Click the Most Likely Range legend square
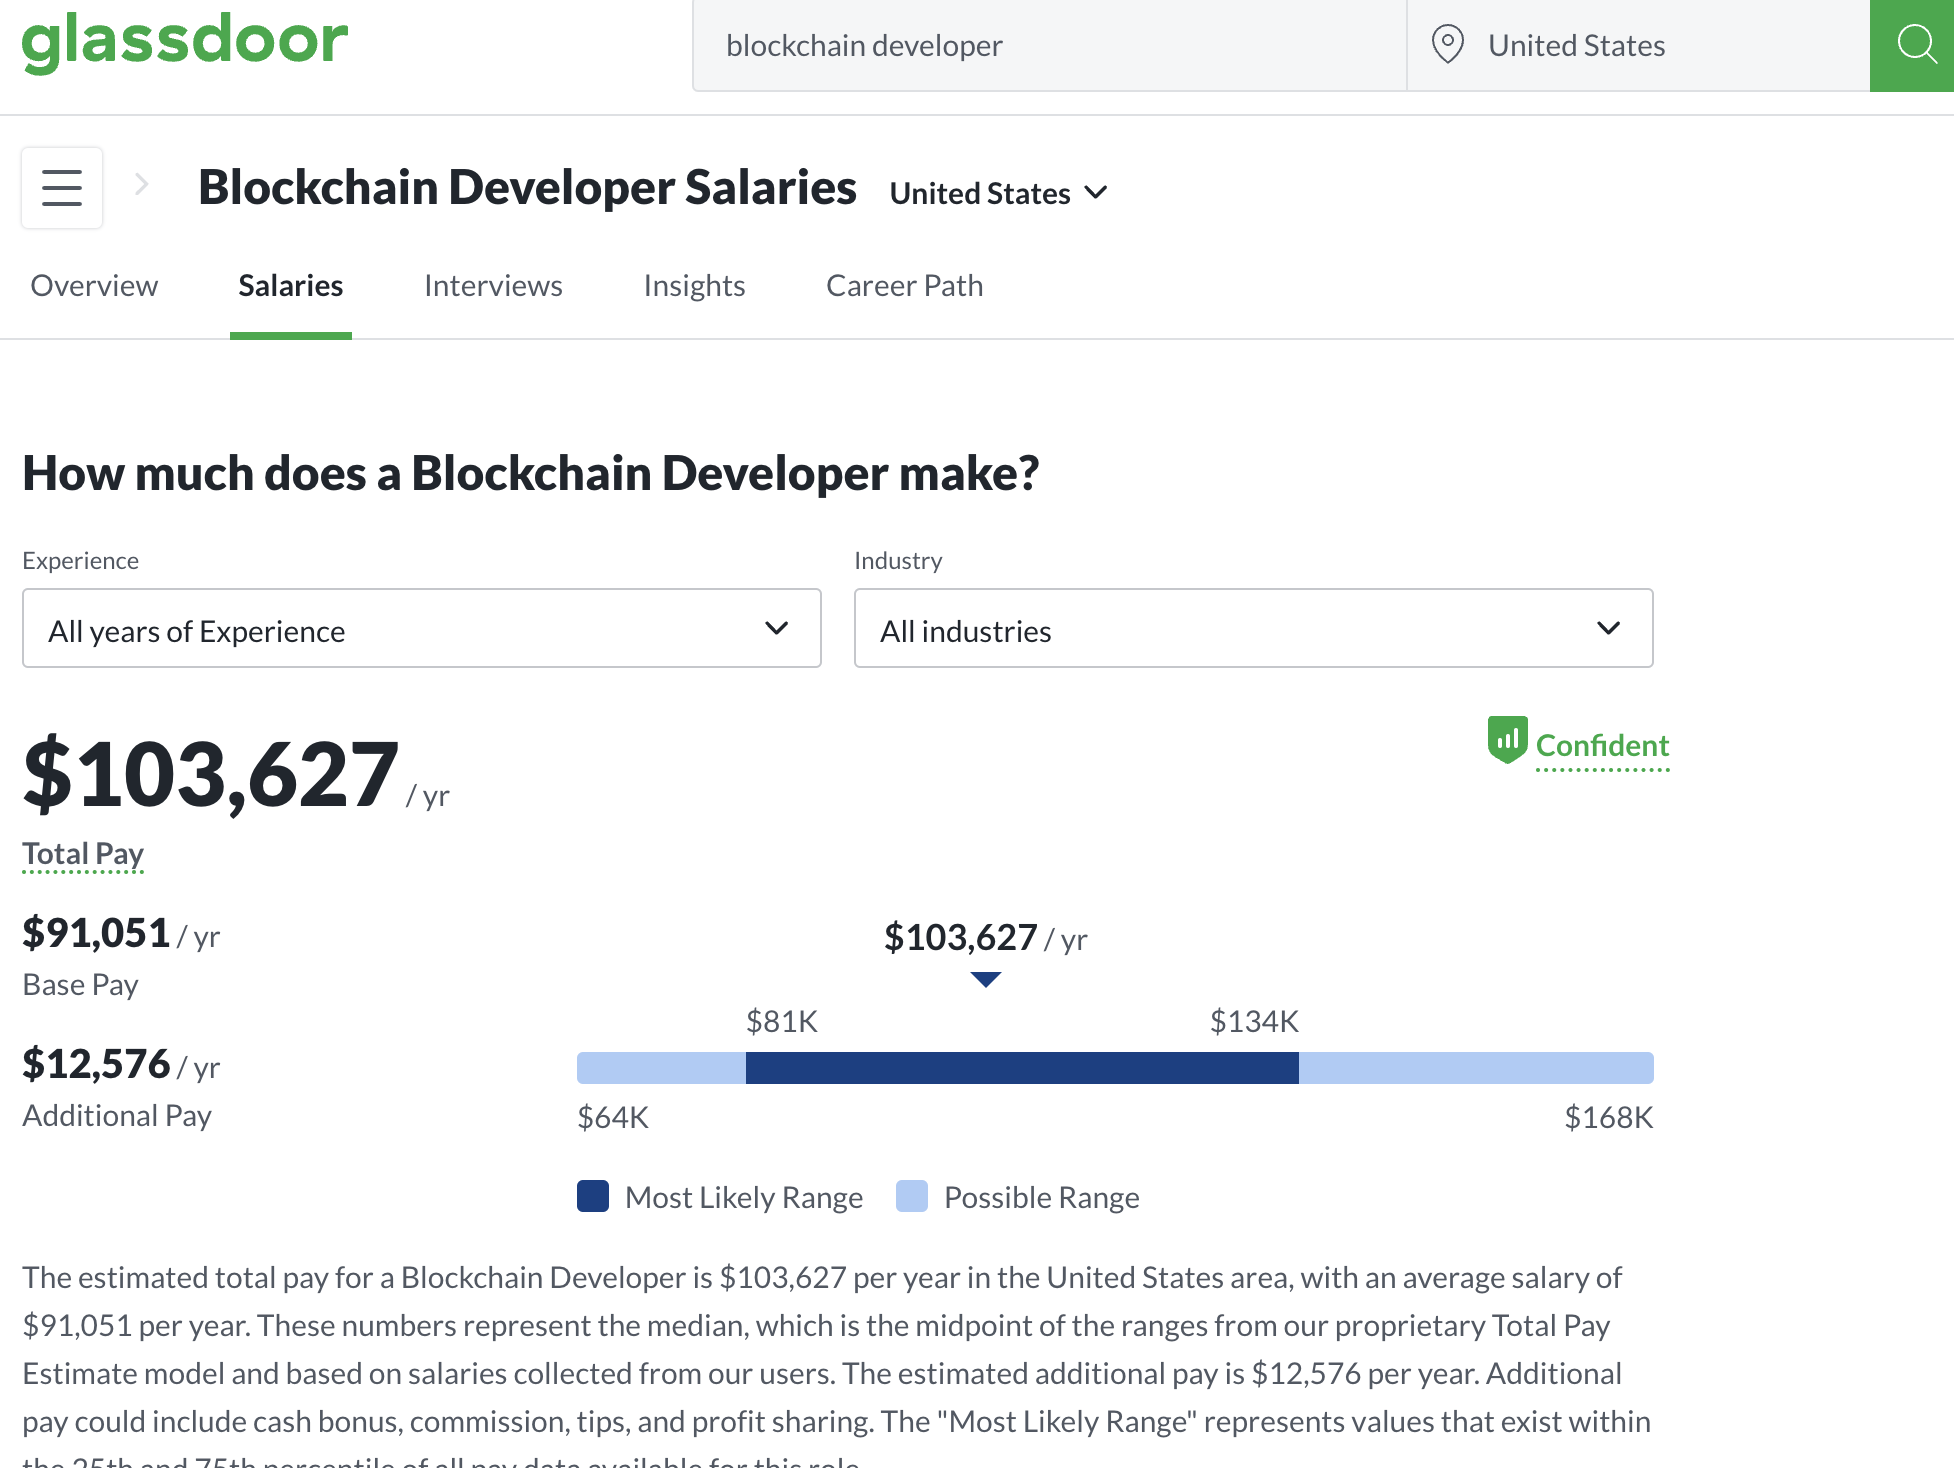The width and height of the screenshot is (1954, 1468). tap(593, 1196)
